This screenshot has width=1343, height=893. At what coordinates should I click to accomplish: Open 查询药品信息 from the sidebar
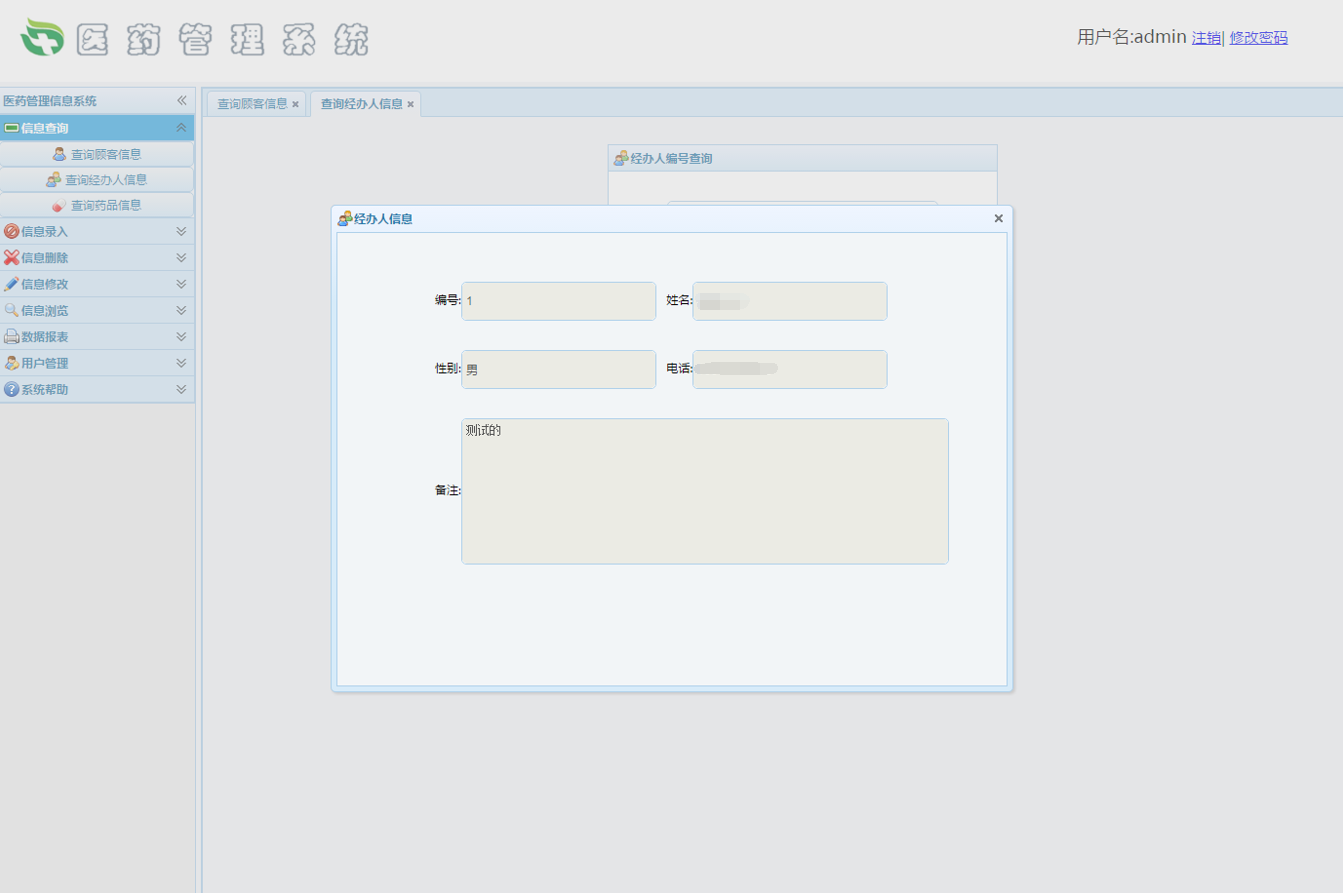pos(97,205)
